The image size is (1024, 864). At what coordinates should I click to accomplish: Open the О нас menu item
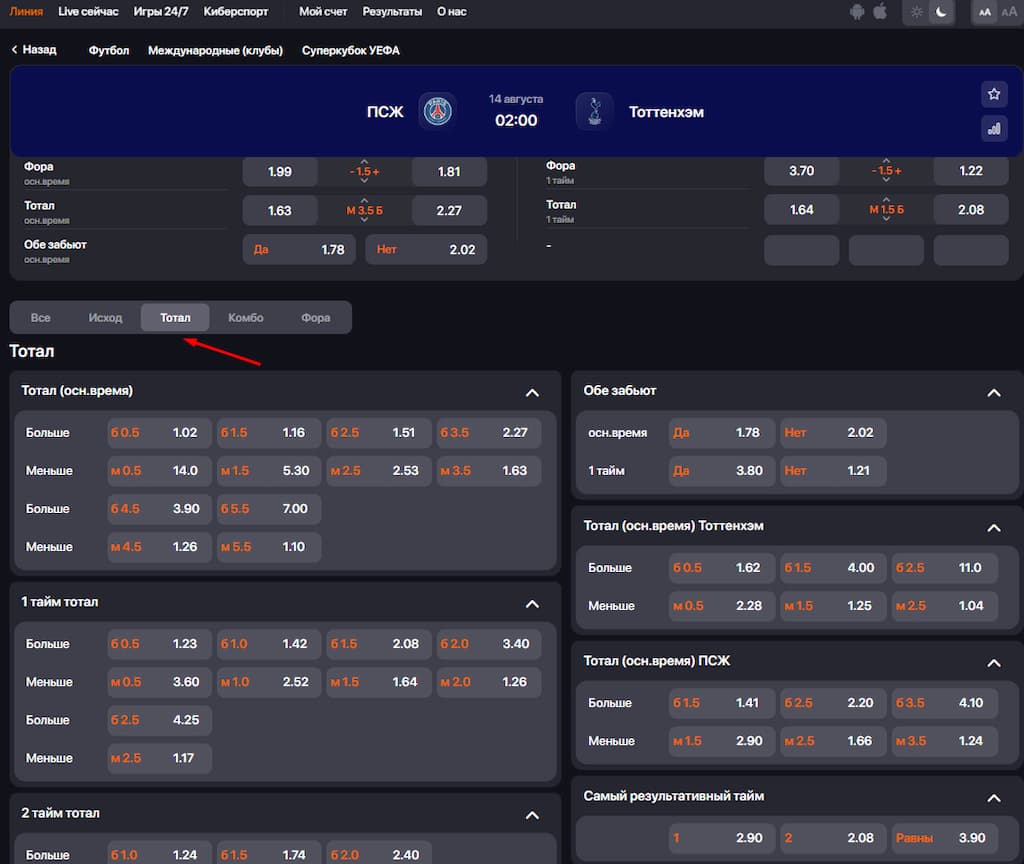(x=451, y=11)
